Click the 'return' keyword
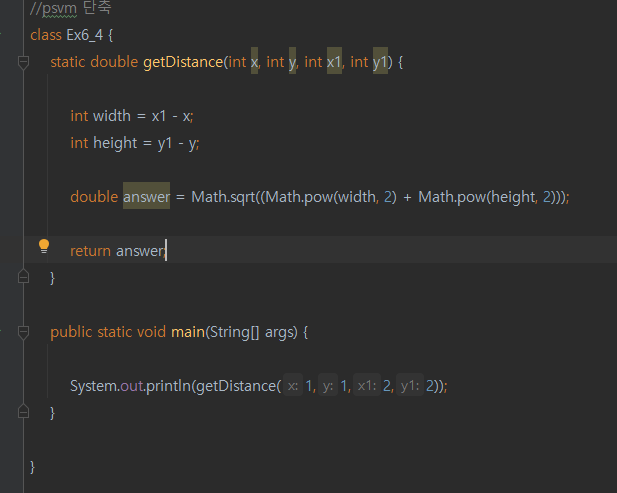The height and width of the screenshot is (493, 617). tap(91, 251)
